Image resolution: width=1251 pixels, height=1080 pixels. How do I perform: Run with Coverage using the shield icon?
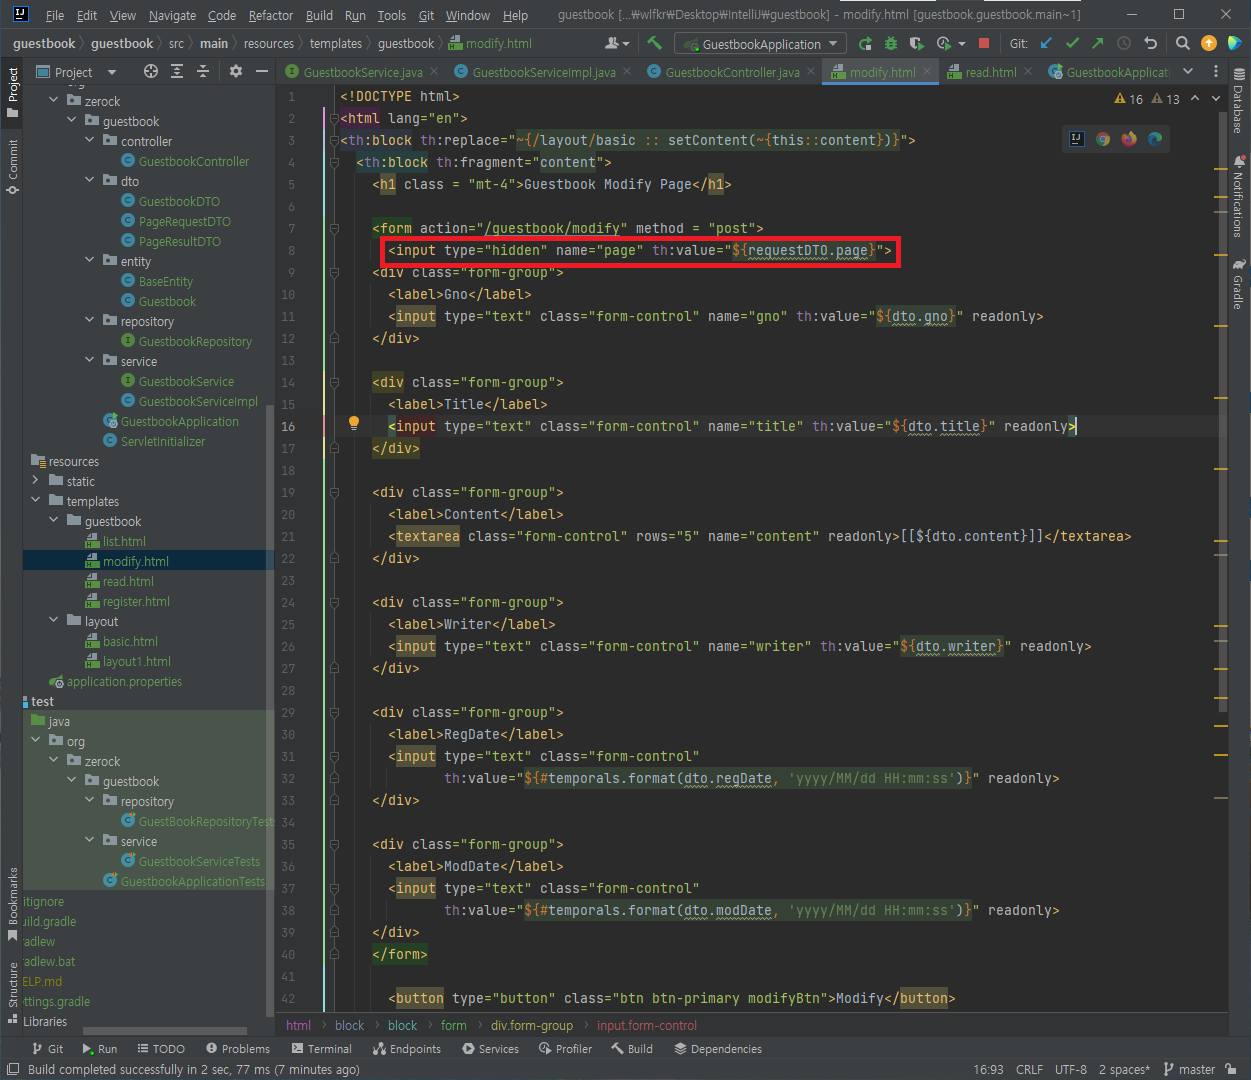pyautogui.click(x=916, y=43)
